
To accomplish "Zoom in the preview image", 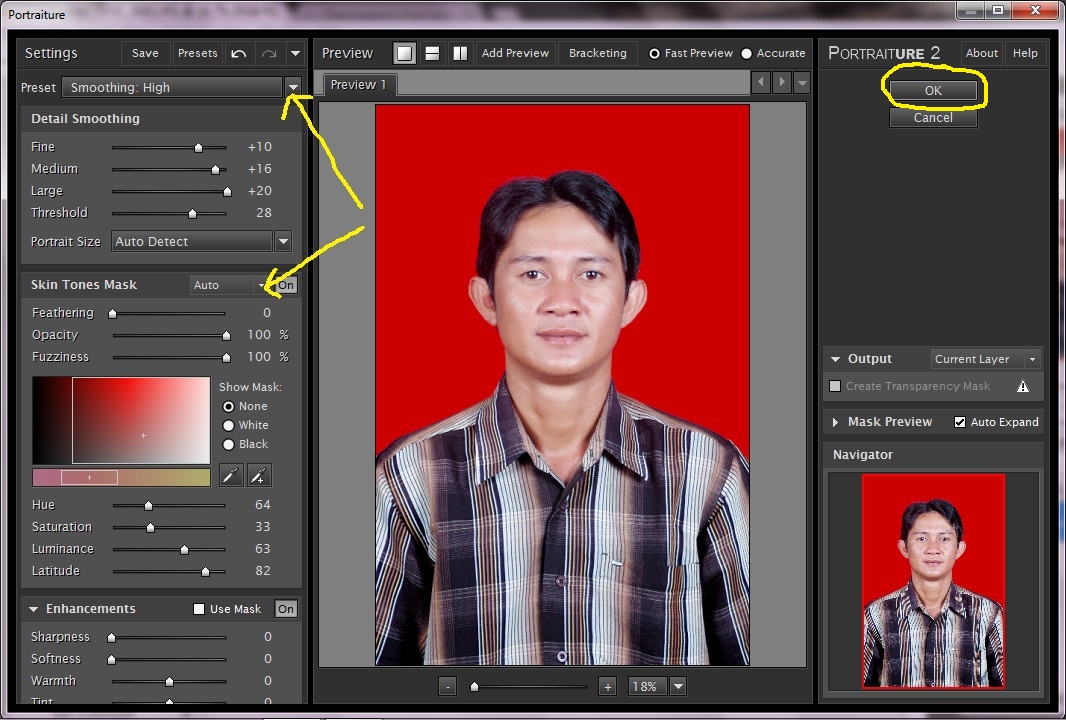I will (x=607, y=687).
